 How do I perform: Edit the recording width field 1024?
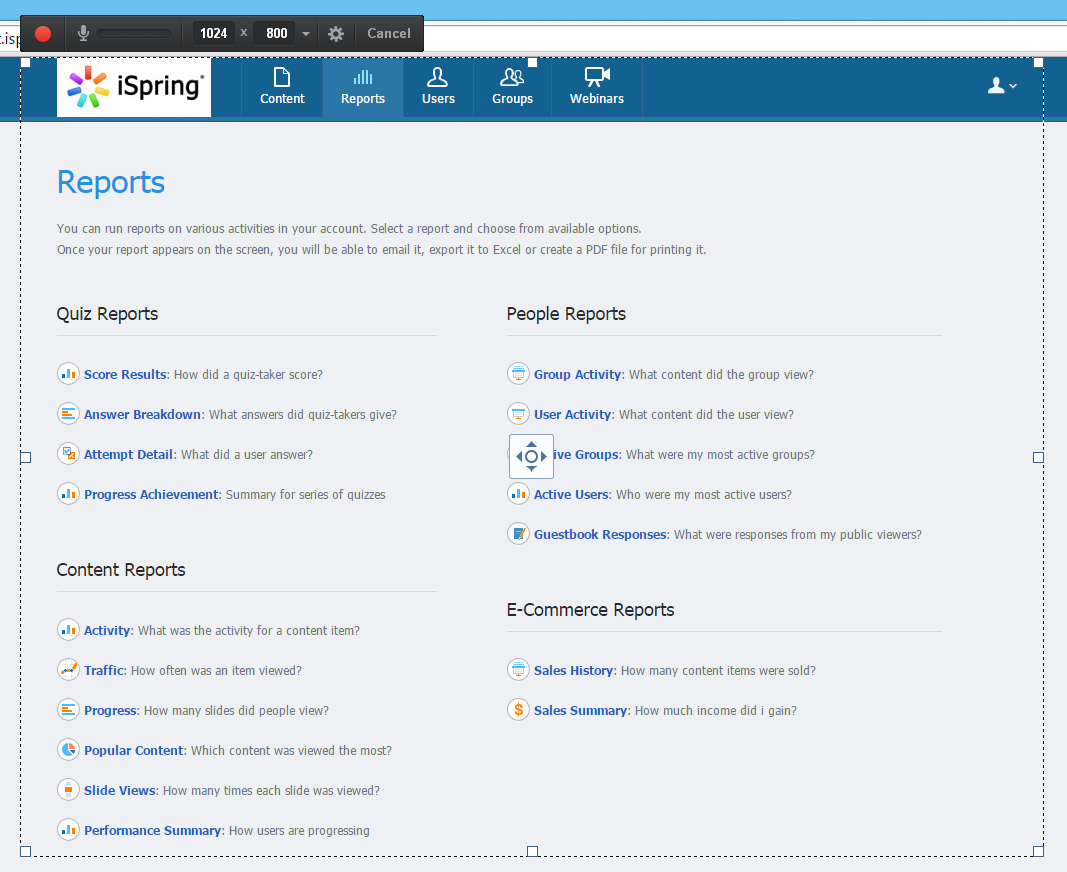point(214,33)
